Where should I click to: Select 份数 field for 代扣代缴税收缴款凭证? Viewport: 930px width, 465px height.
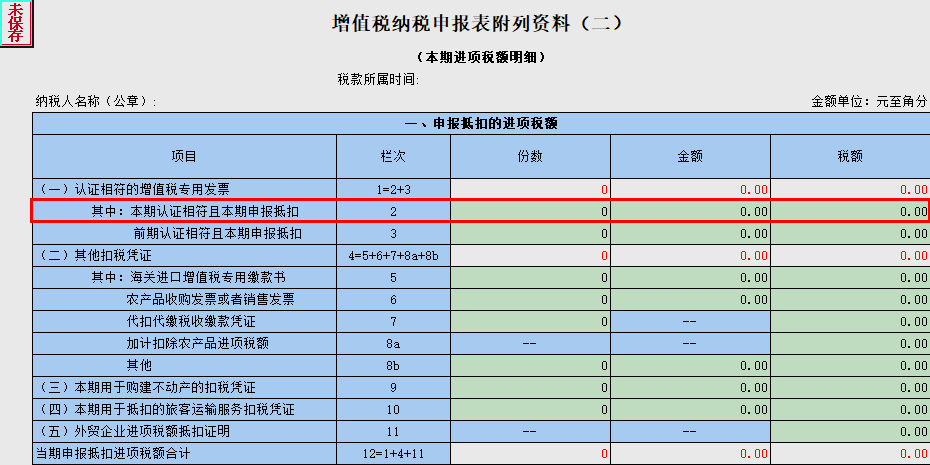(x=530, y=321)
